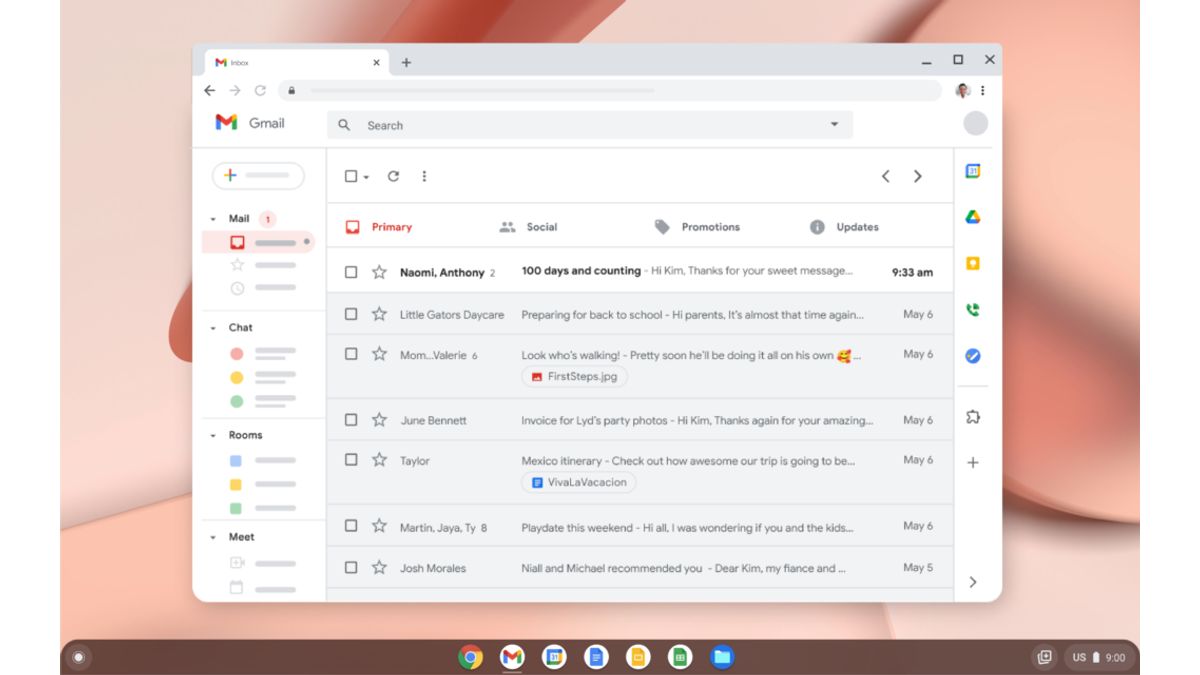Open Google Drive in the side panel
Screen dimensions: 1200x675
click(972, 217)
